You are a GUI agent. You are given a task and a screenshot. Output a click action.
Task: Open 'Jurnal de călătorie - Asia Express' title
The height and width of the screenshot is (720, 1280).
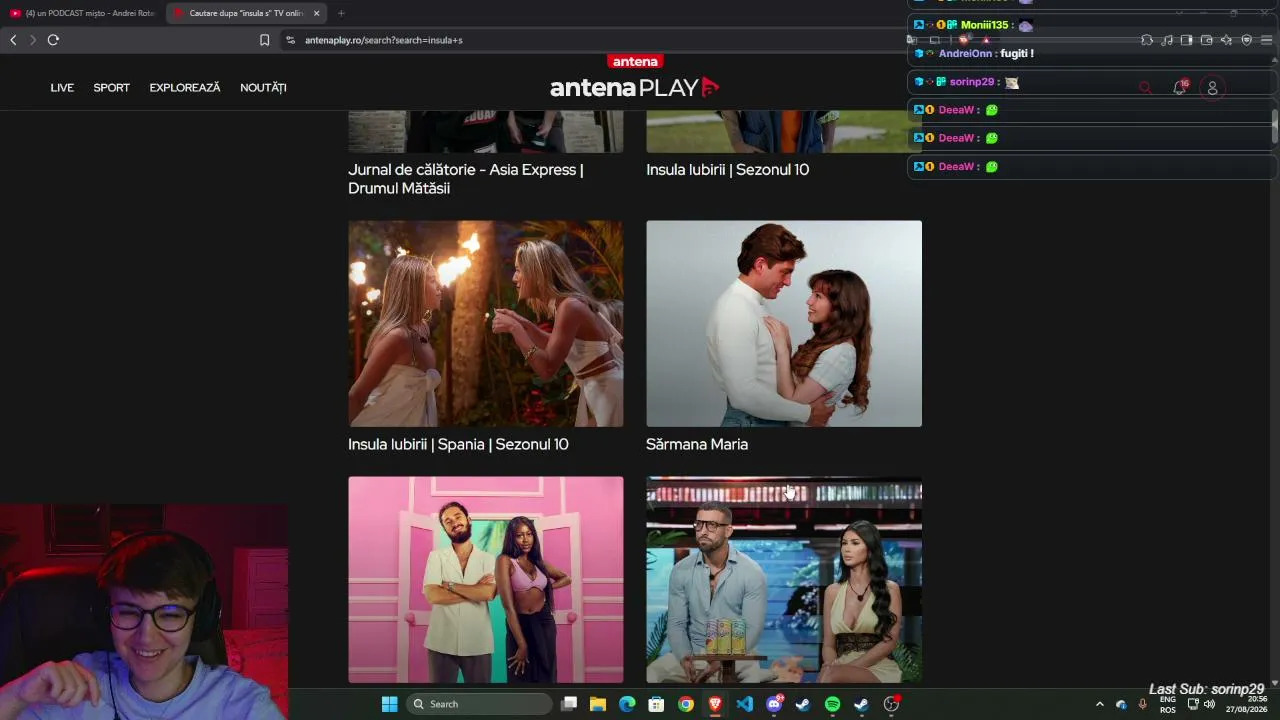466,179
